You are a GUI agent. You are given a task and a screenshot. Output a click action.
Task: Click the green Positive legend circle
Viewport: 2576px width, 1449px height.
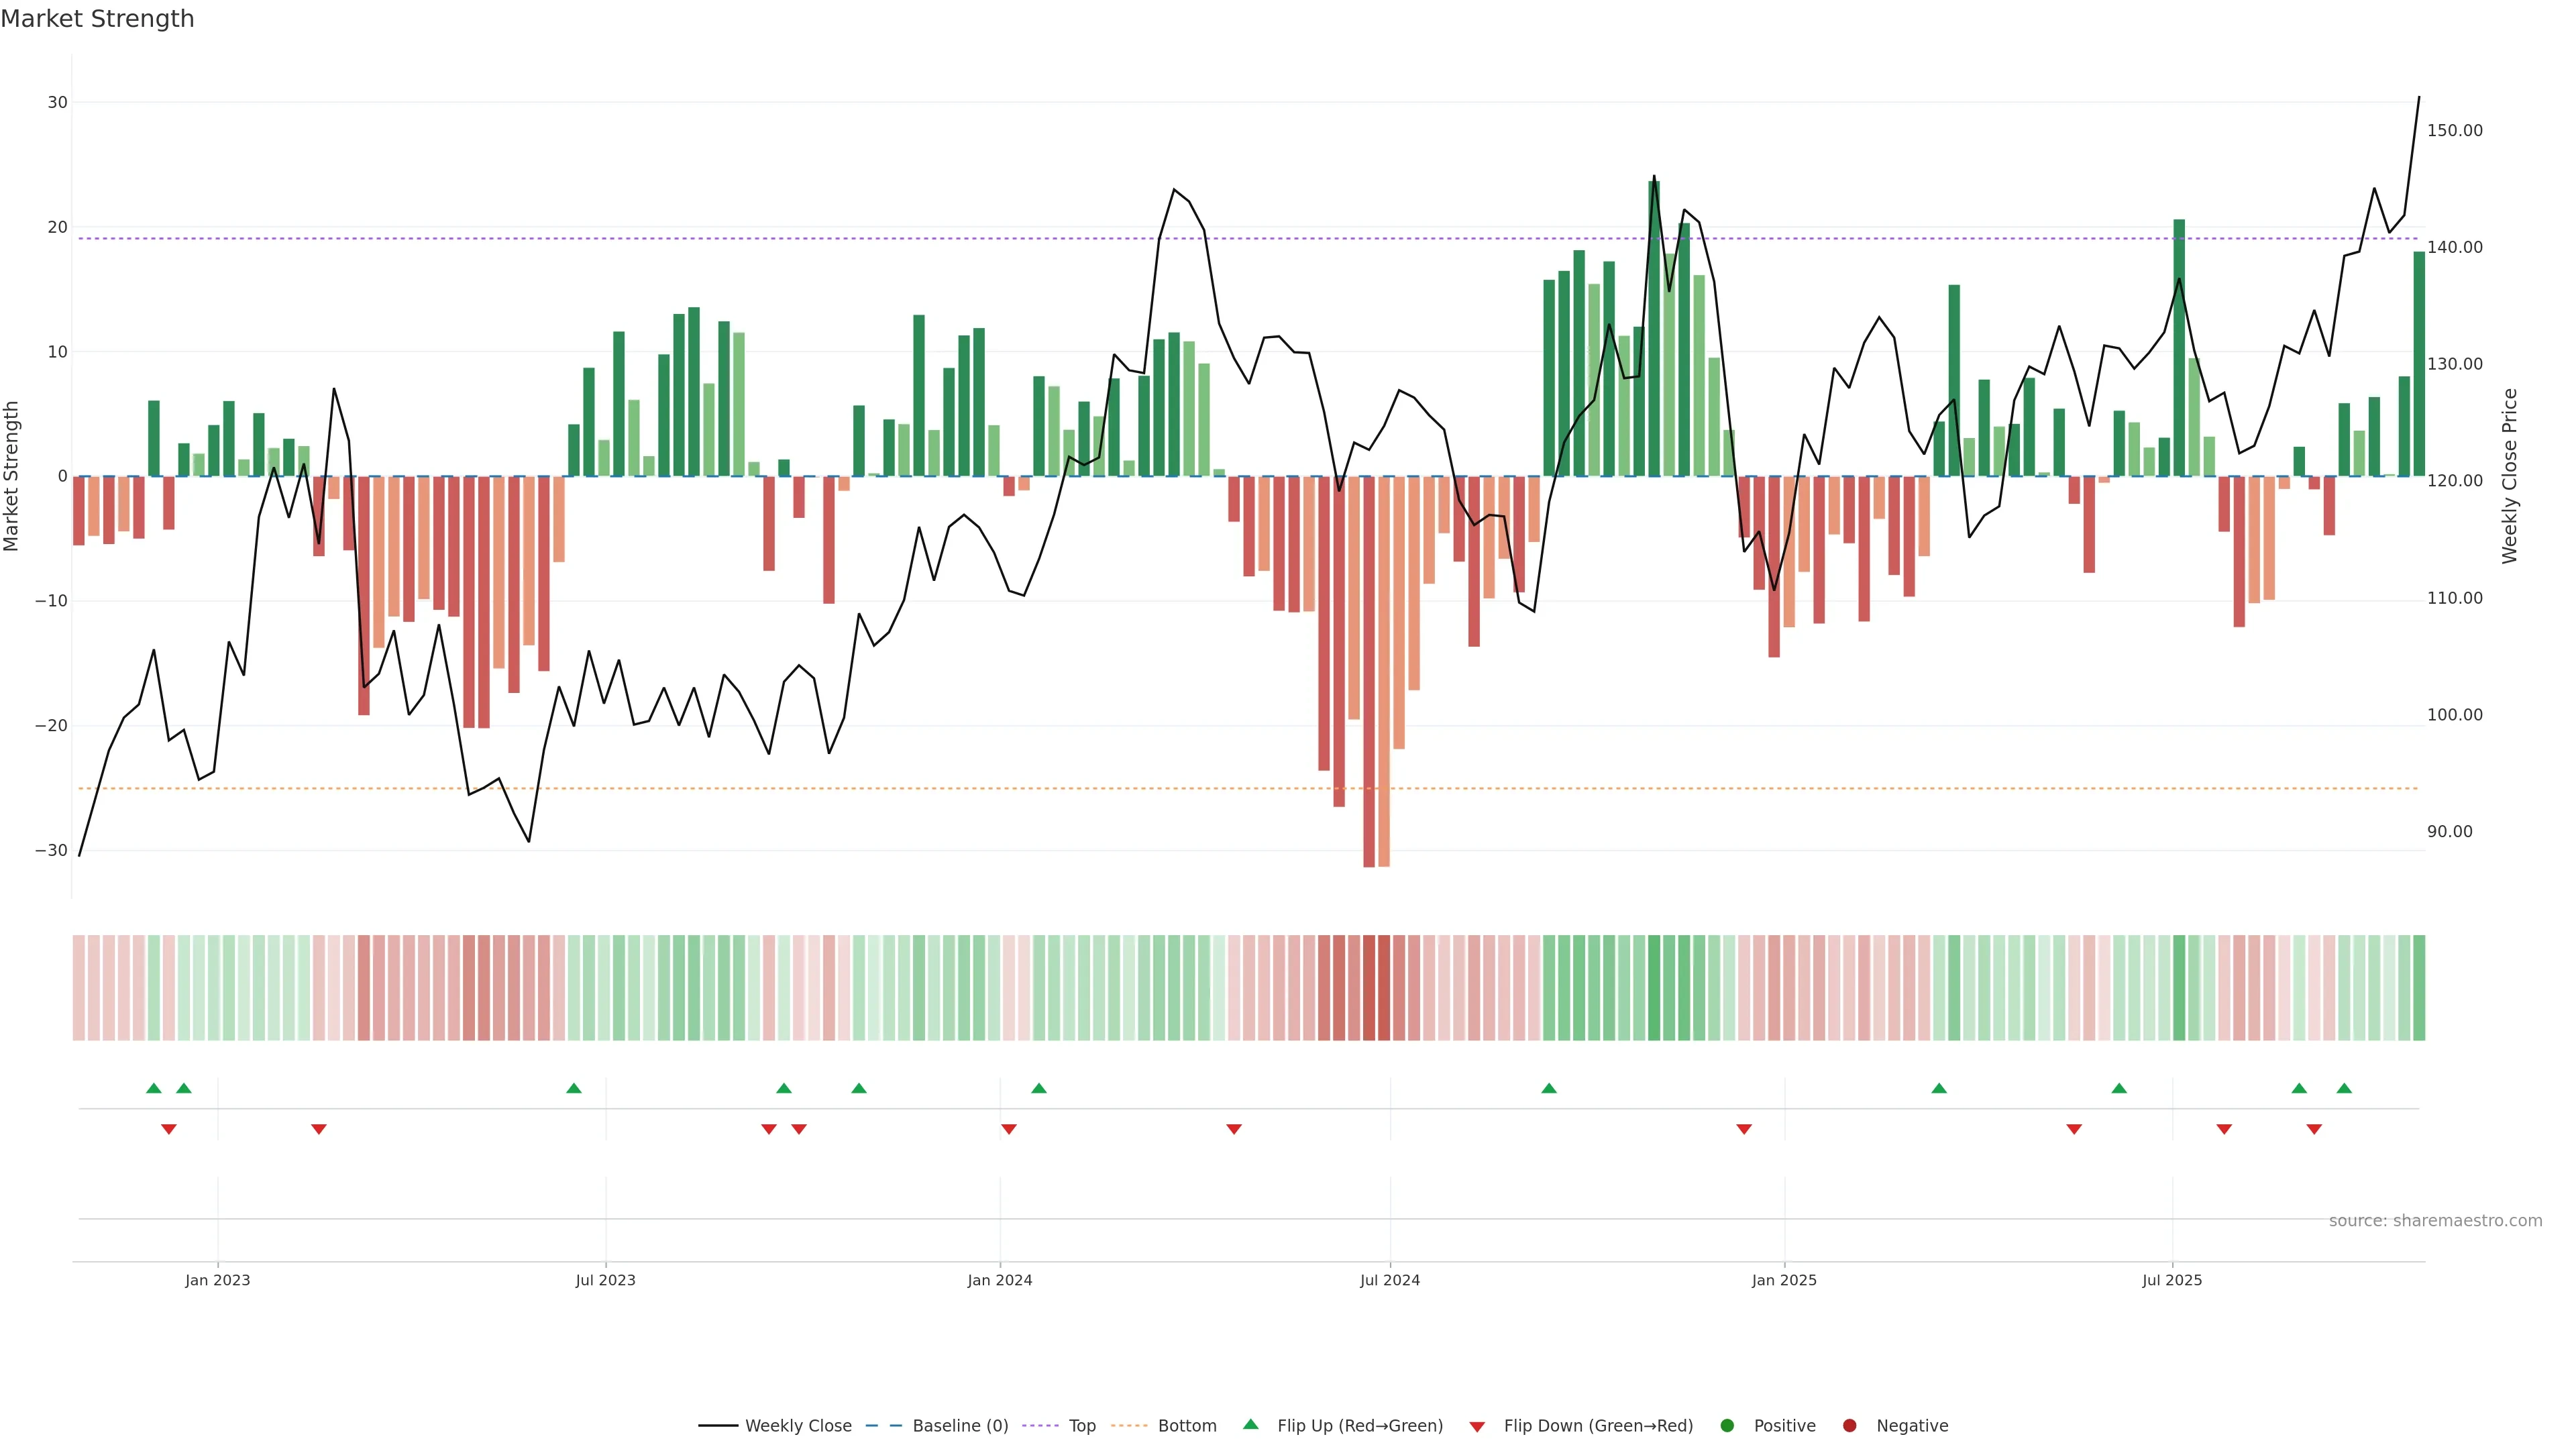1727,1425
